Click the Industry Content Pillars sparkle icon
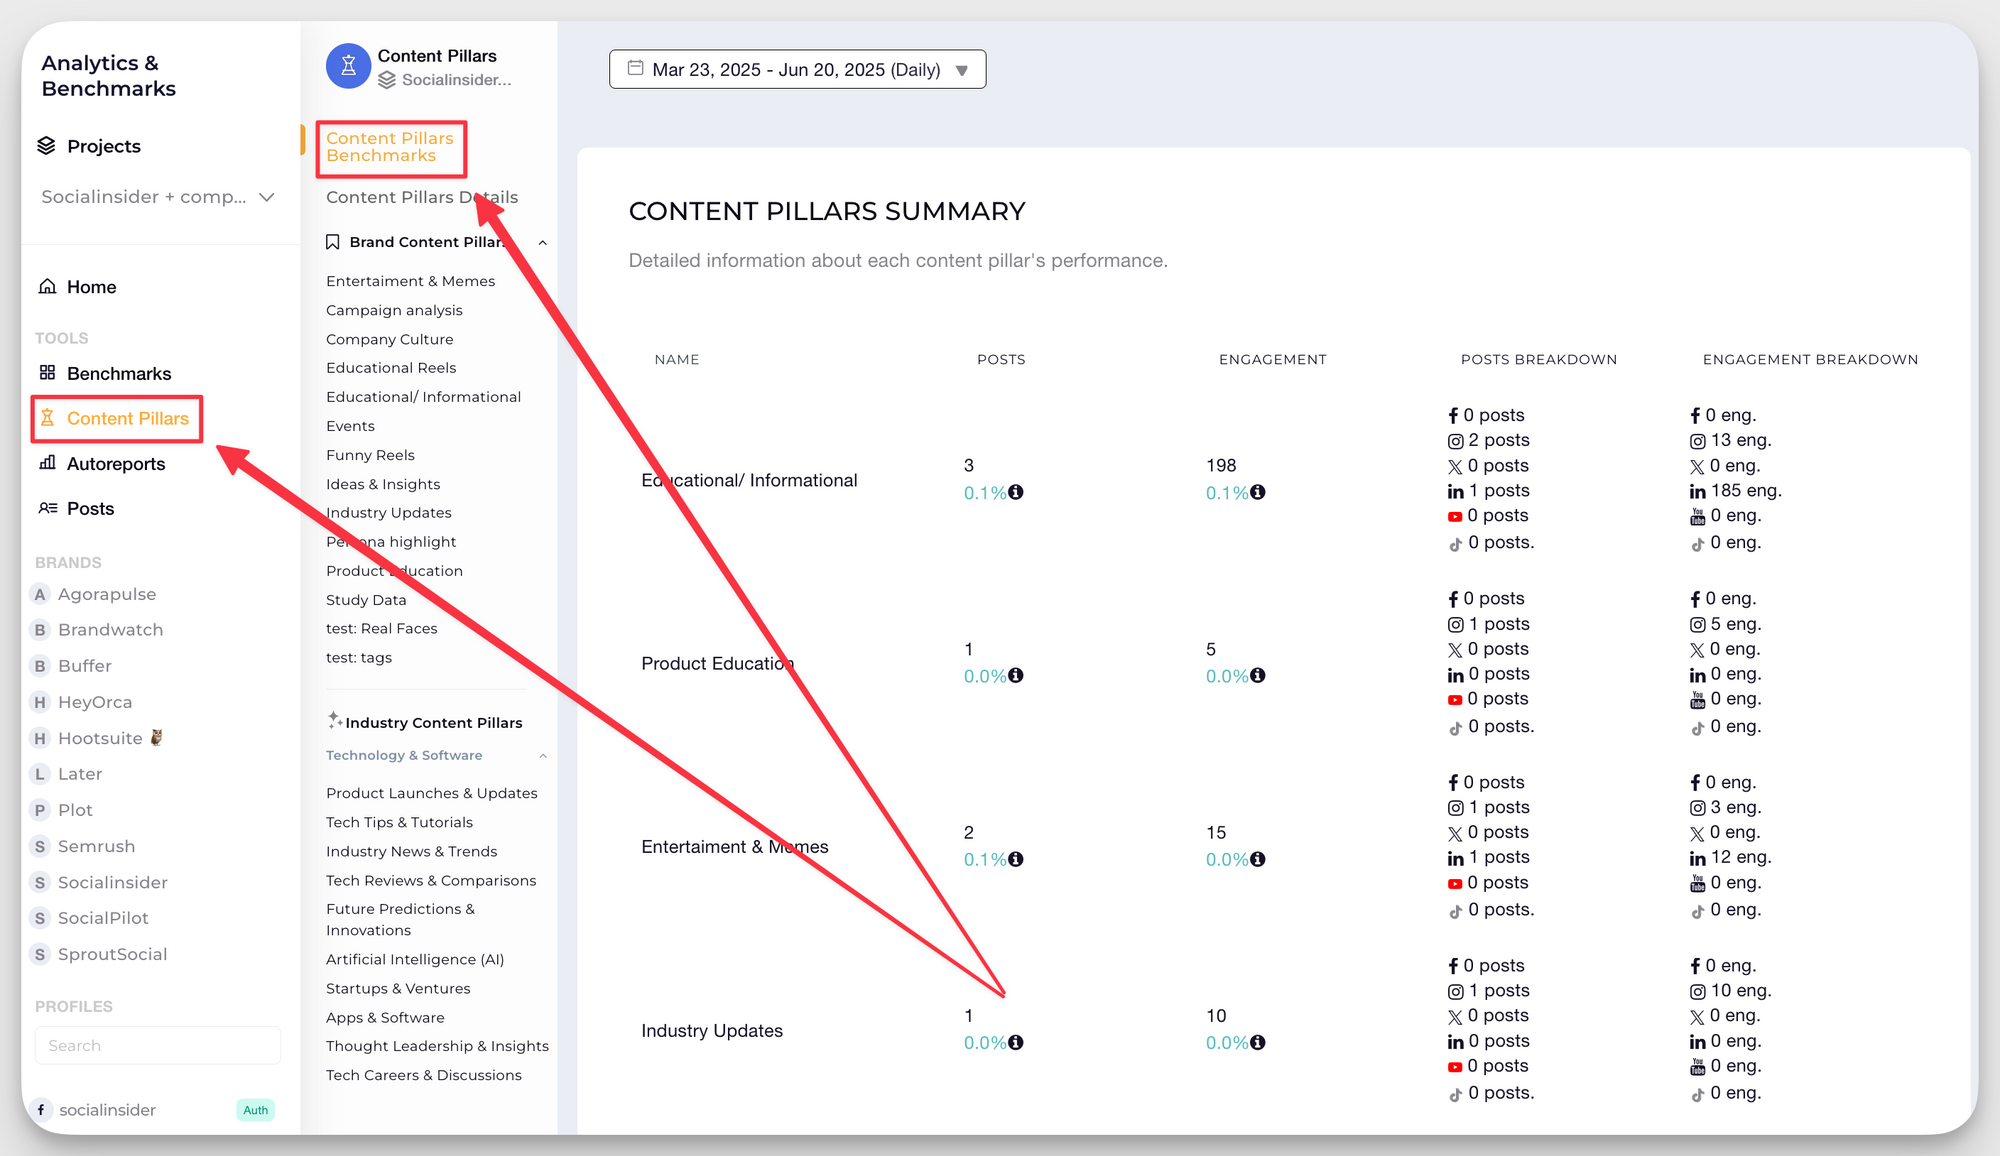 tap(335, 720)
